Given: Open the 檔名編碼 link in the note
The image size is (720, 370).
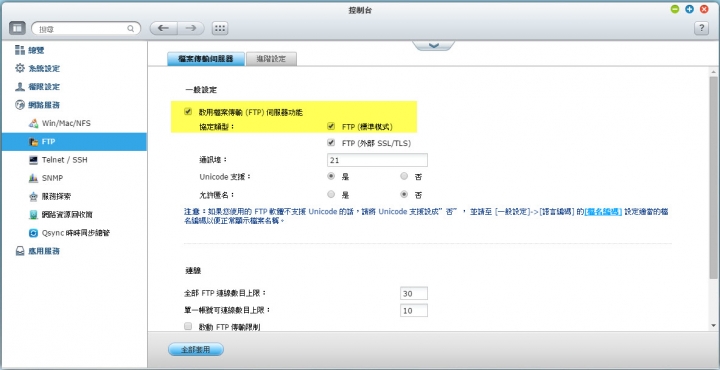Looking at the screenshot, I should click(603, 212).
